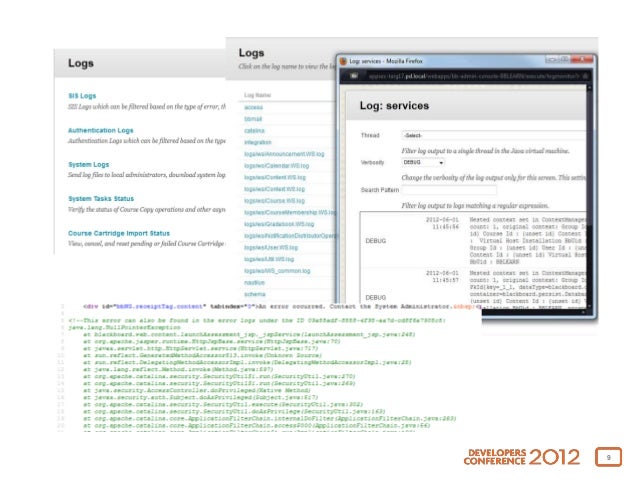Screen dimensions: 638x479
Task: Open the AnnouncementWS.log entry
Action: pos(284,154)
